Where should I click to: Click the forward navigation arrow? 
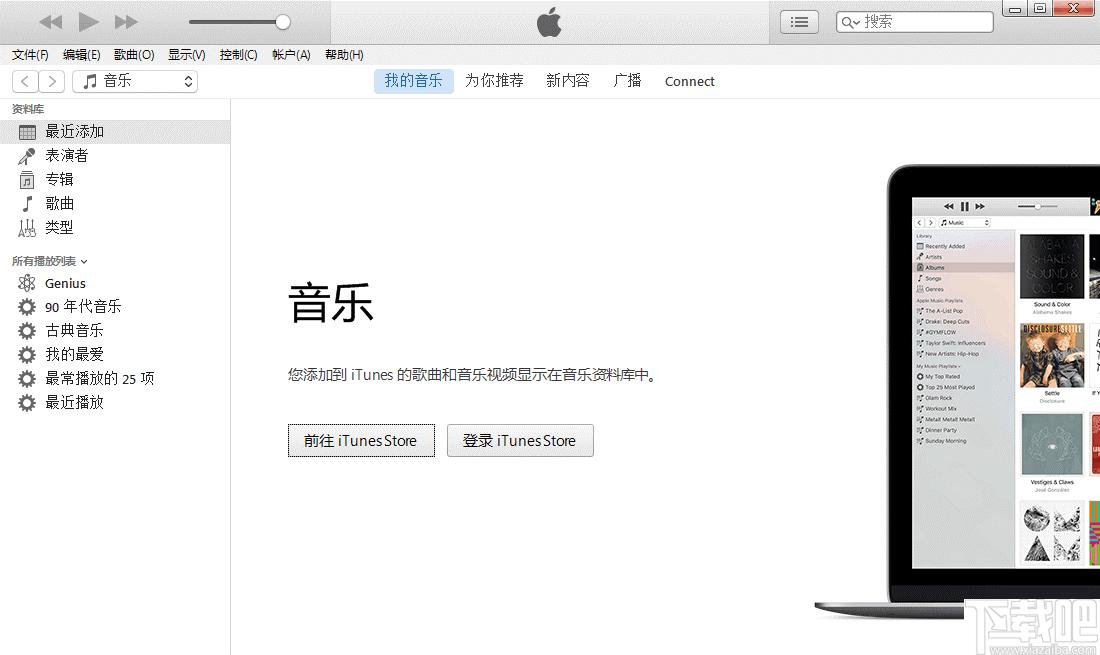click(52, 81)
